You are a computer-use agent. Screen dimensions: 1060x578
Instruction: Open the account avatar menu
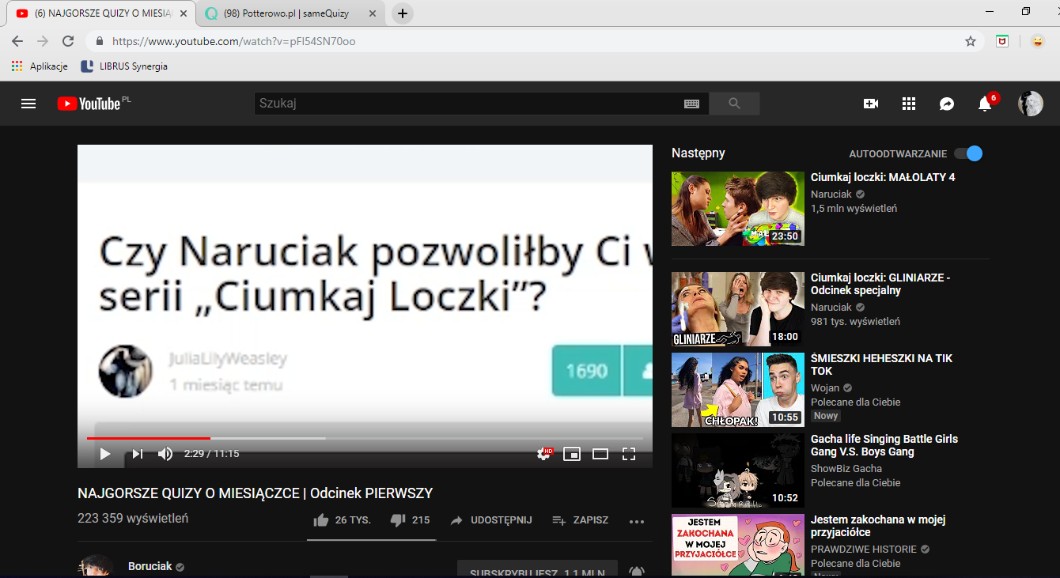(x=1030, y=104)
